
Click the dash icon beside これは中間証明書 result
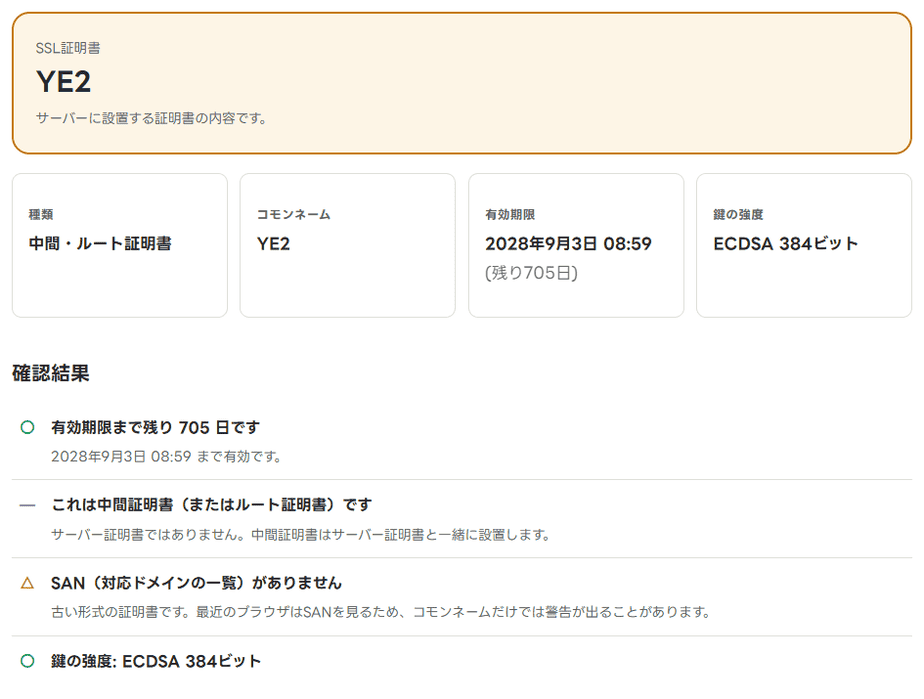[x=27, y=506]
